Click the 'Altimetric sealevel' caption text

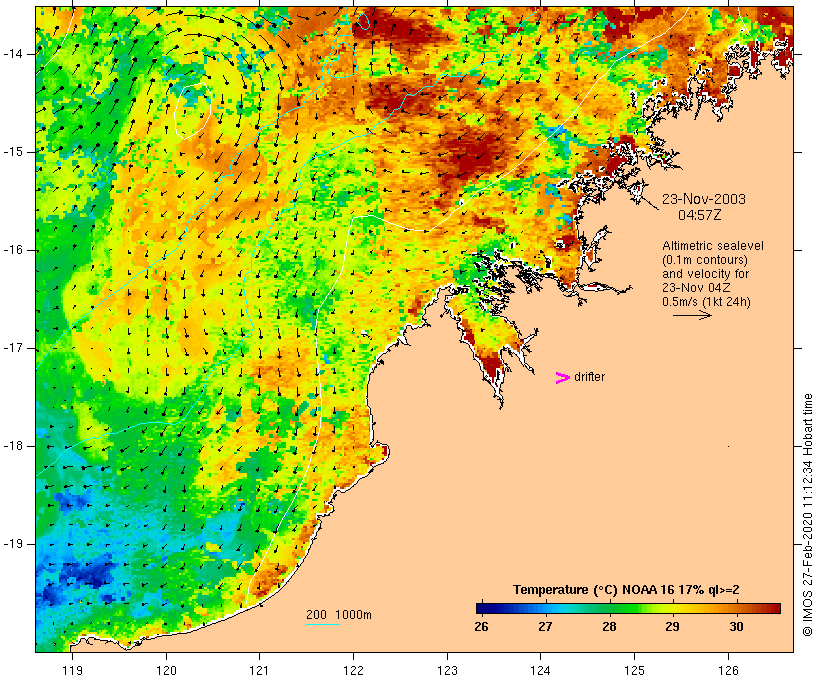(x=713, y=246)
